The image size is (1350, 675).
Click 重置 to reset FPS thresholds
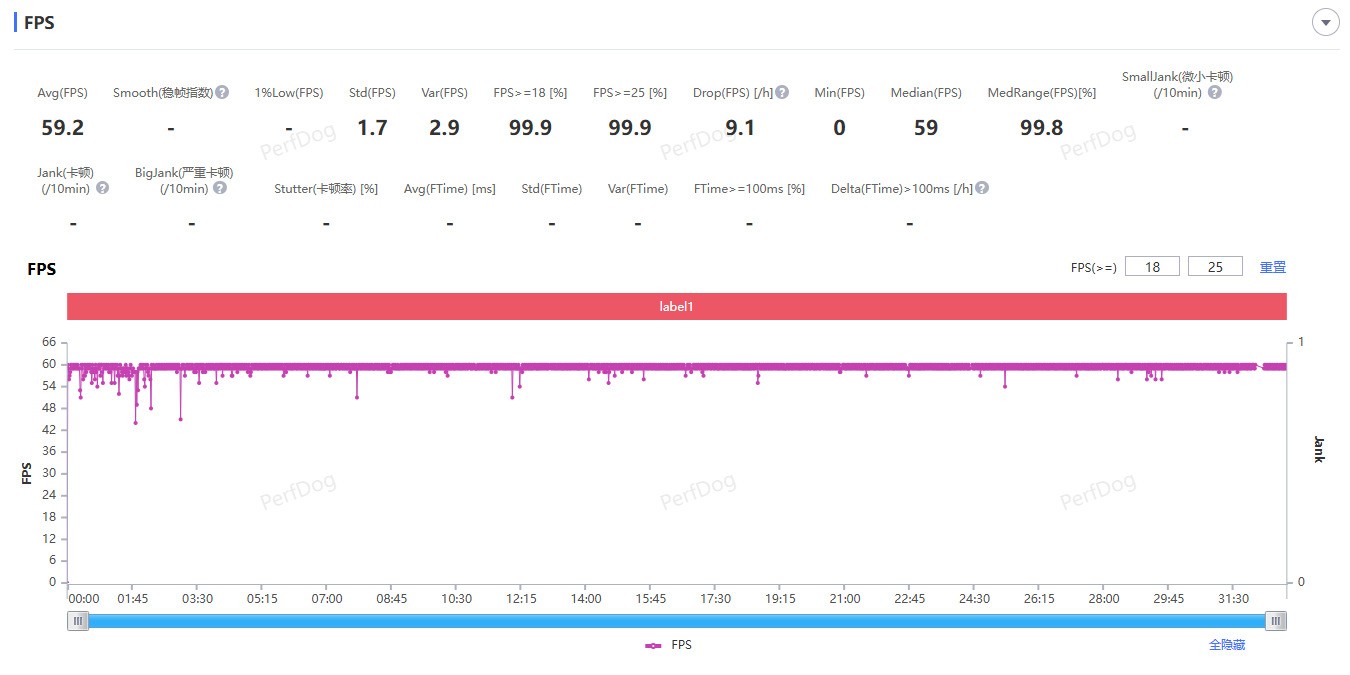coord(1272,267)
